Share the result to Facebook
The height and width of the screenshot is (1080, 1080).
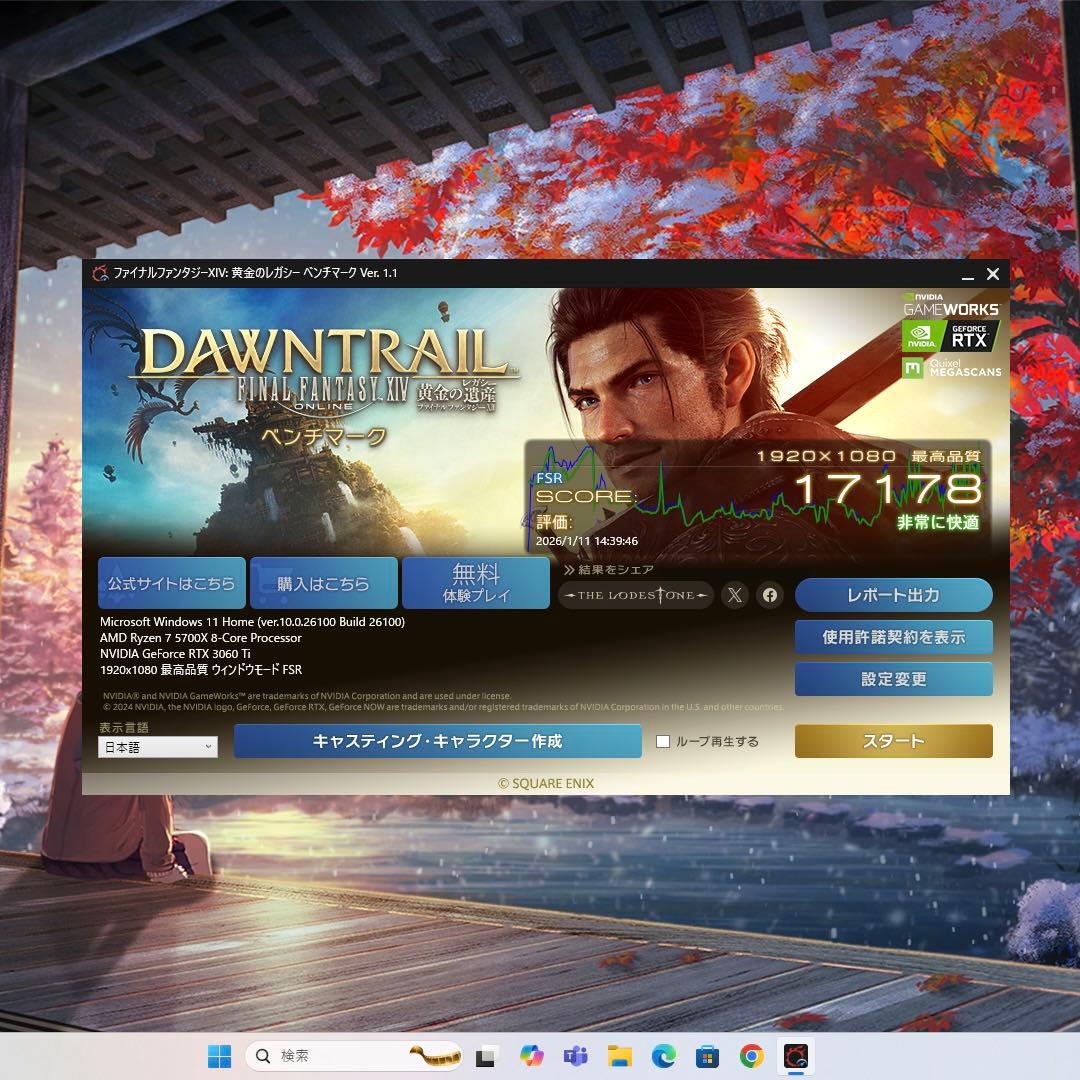pyautogui.click(x=769, y=595)
